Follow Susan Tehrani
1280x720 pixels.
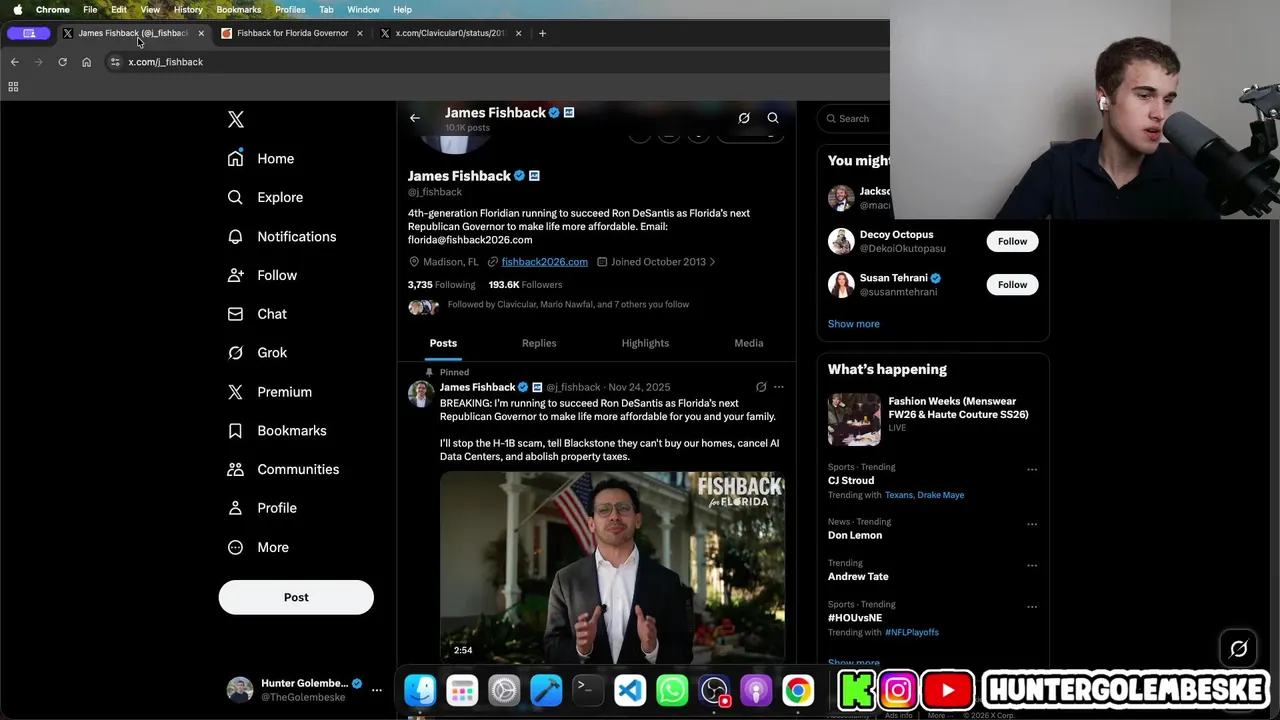pyautogui.click(x=1012, y=285)
